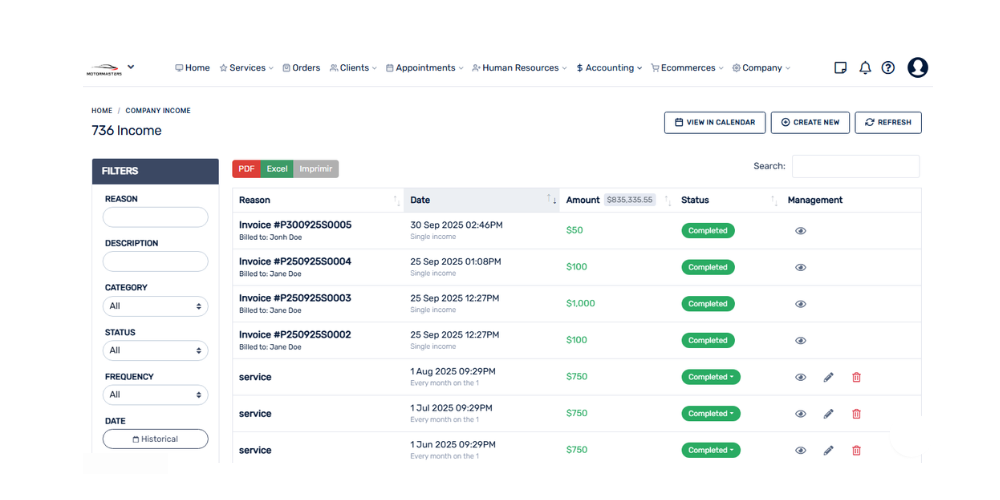Viewport: 1000px width, 500px height.
Task: Open Completed status dropdown for 1 Aug service
Action: point(710,377)
